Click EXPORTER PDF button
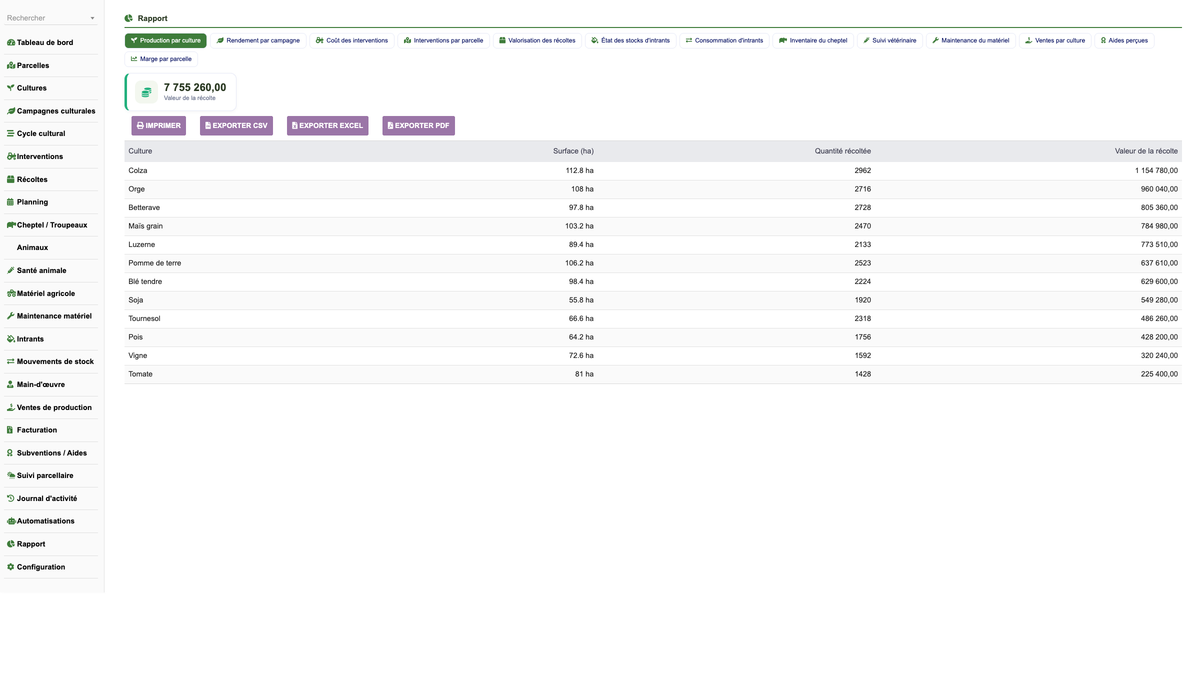 click(419, 126)
